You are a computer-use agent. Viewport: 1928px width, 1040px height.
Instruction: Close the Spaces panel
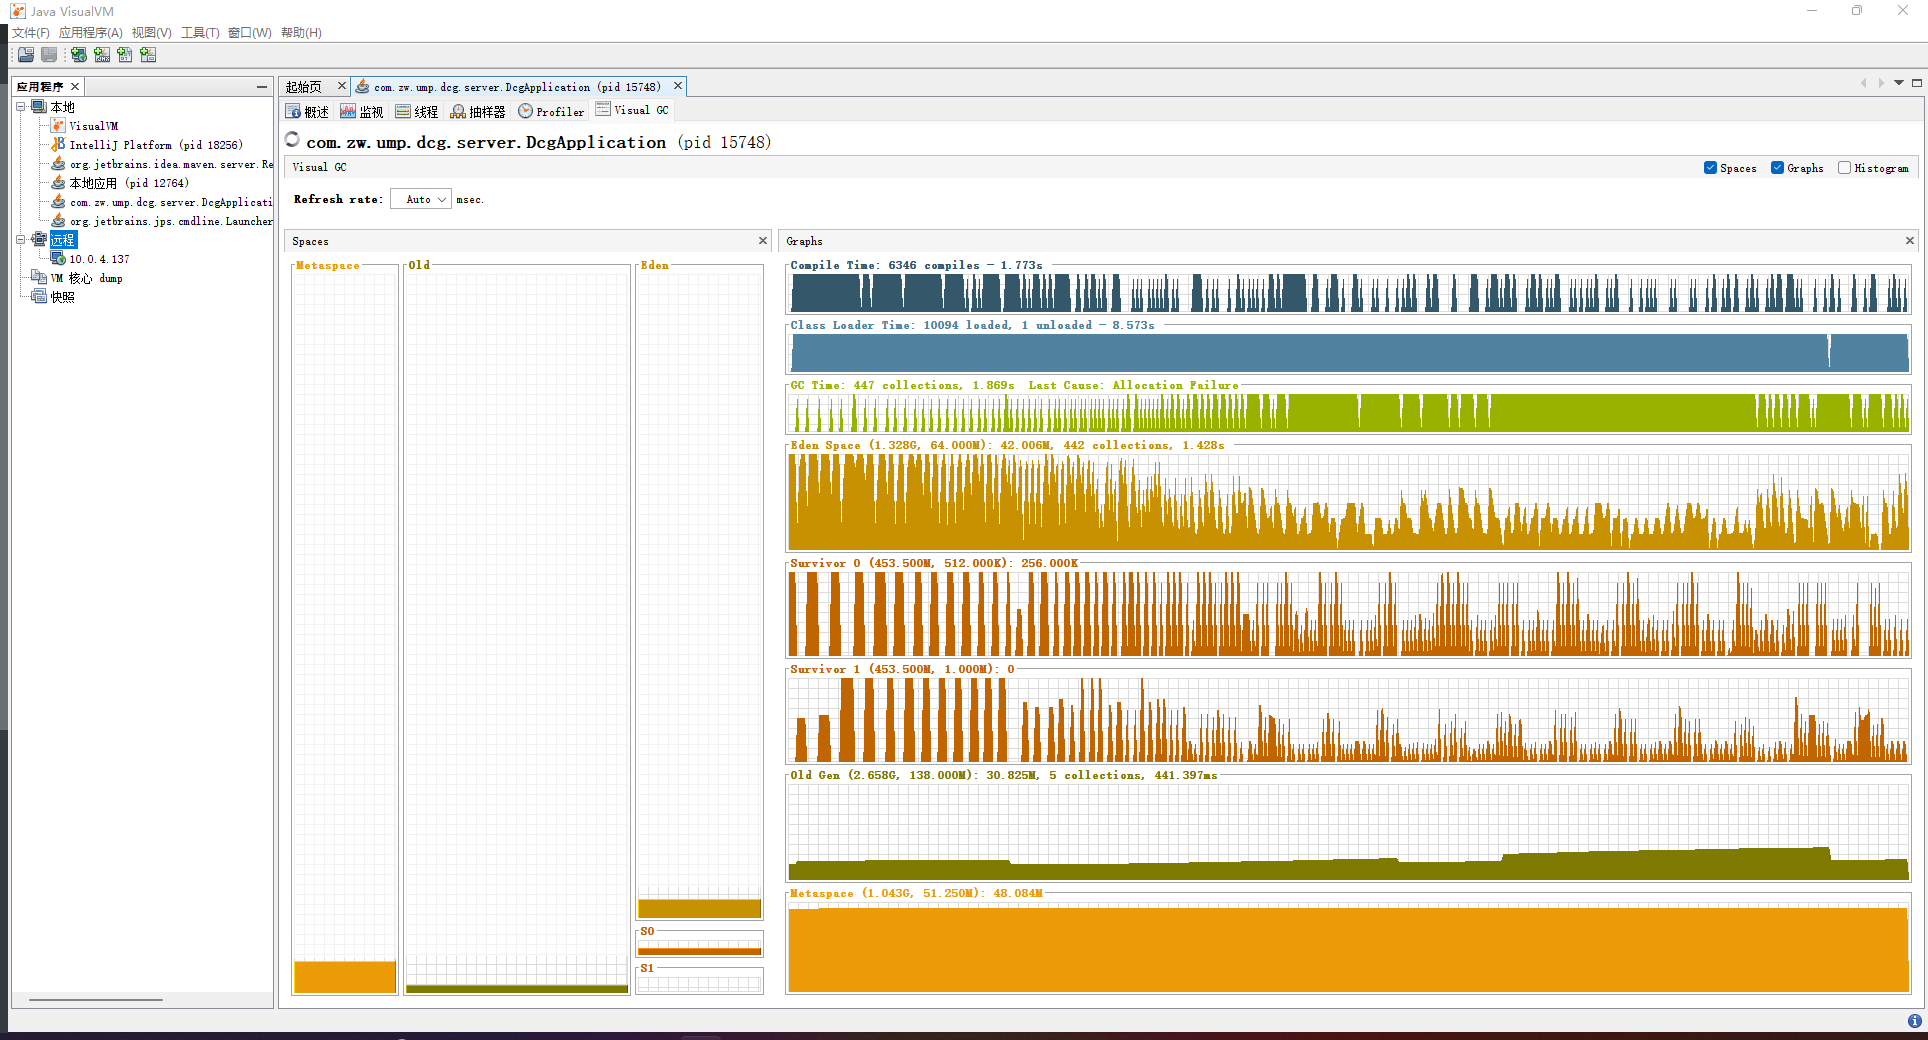pos(763,241)
